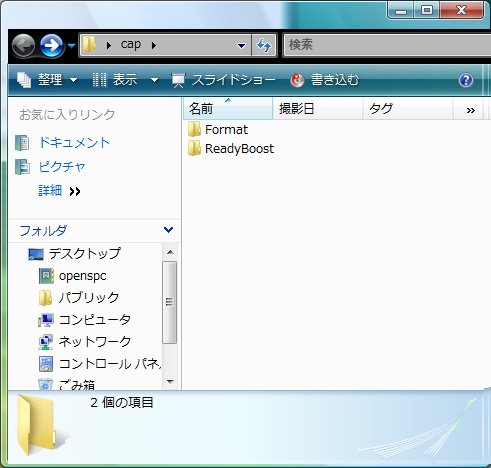Viewport: 491px width, 468px height.
Task: Click the Back navigation arrow button
Action: tap(23, 45)
